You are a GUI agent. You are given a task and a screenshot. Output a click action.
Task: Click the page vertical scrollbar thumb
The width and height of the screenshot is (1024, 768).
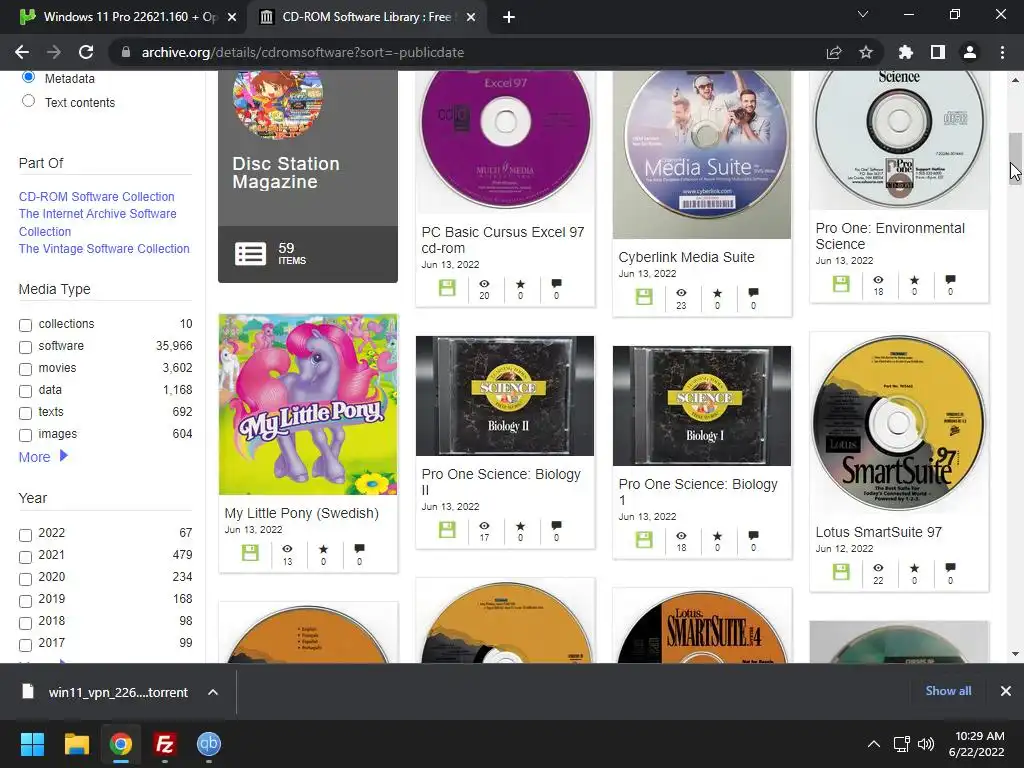[x=1015, y=159]
